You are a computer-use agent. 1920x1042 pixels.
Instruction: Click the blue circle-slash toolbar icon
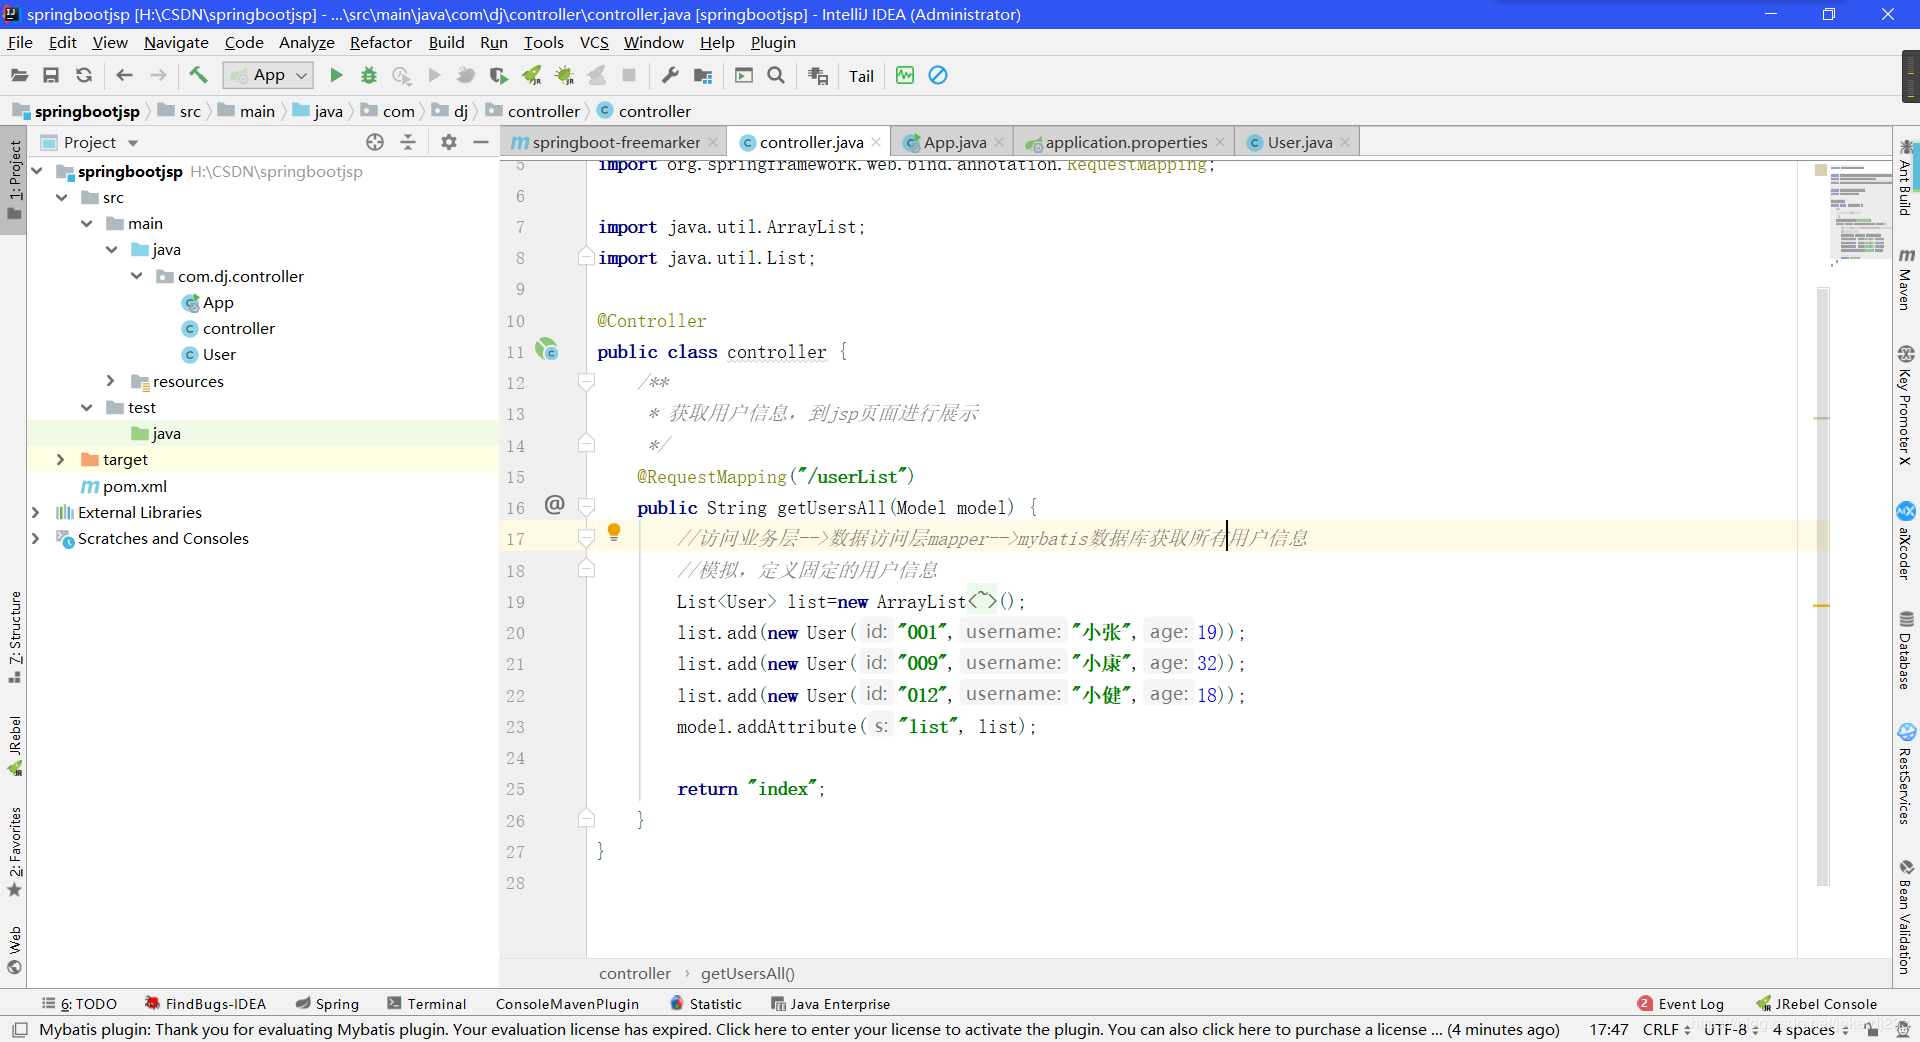[938, 75]
